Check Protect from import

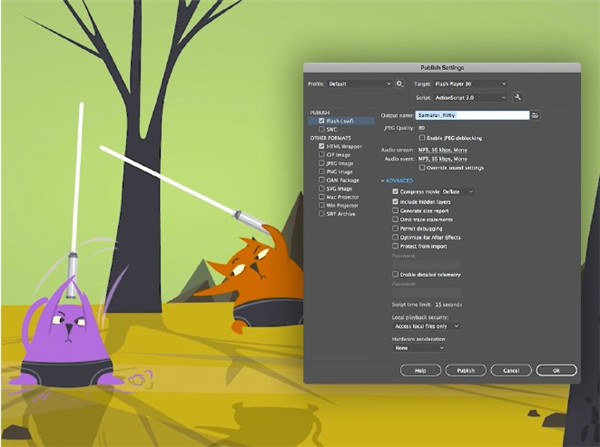395,246
